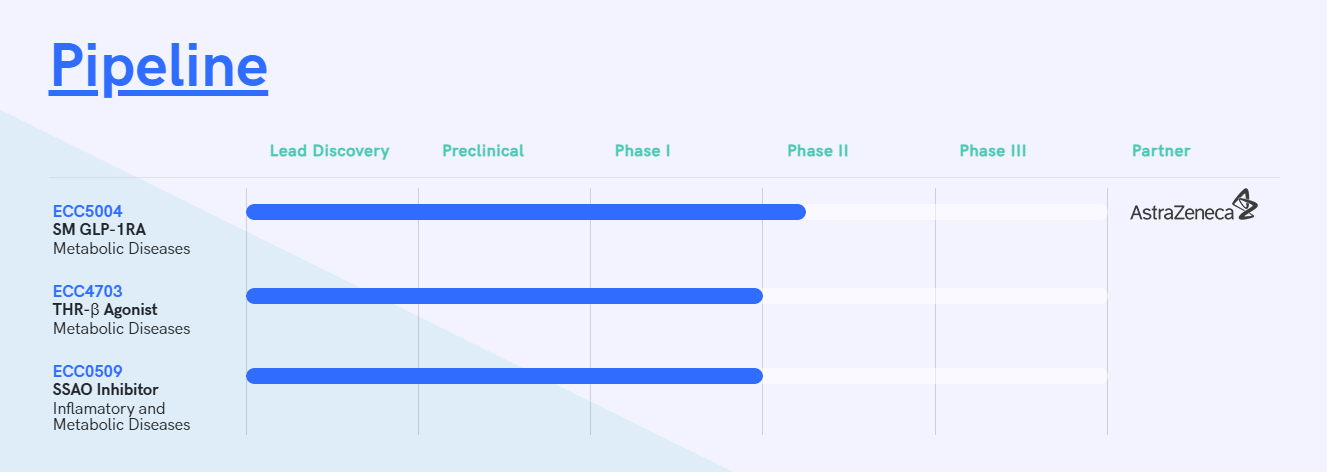The width and height of the screenshot is (1327, 472).
Task: Click the ECC0509 blue progress bar
Action: 504,376
